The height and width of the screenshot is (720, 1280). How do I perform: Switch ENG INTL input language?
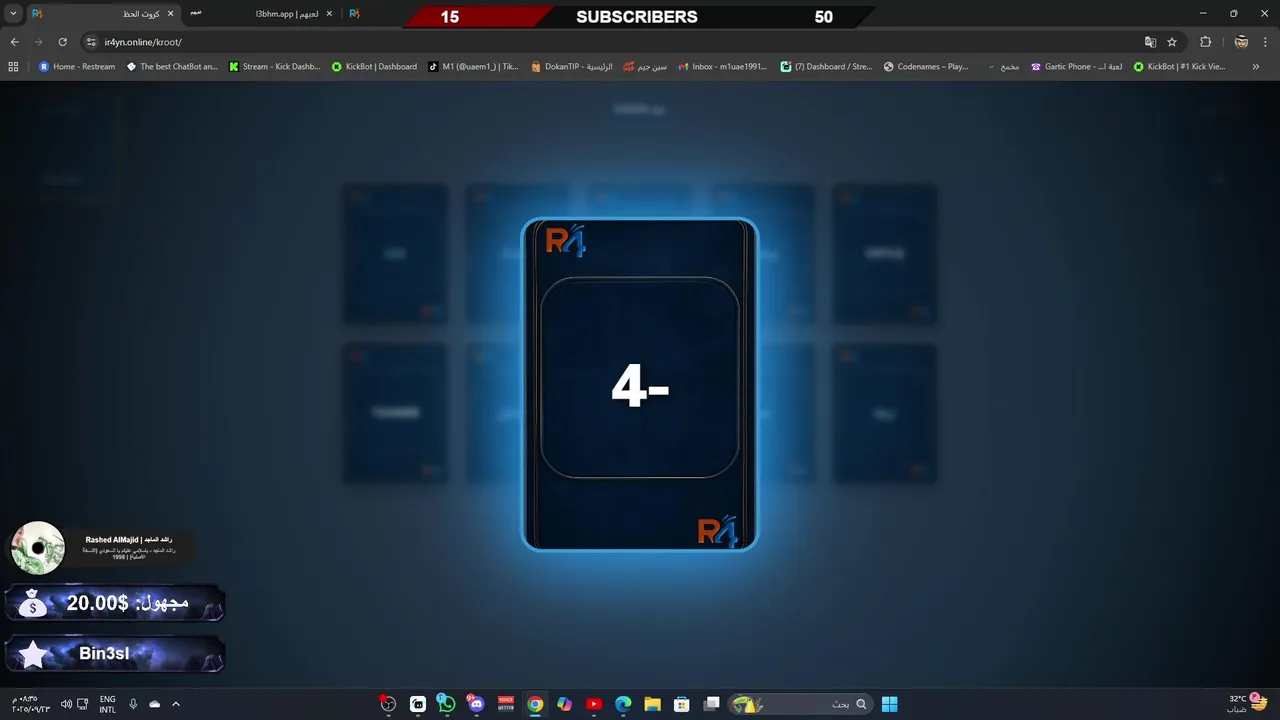pyautogui.click(x=107, y=704)
